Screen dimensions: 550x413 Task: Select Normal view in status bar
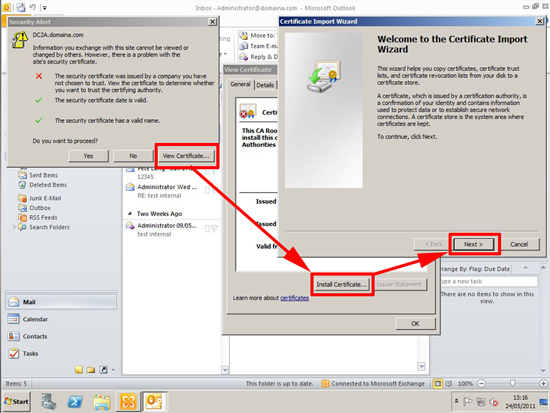[437, 384]
